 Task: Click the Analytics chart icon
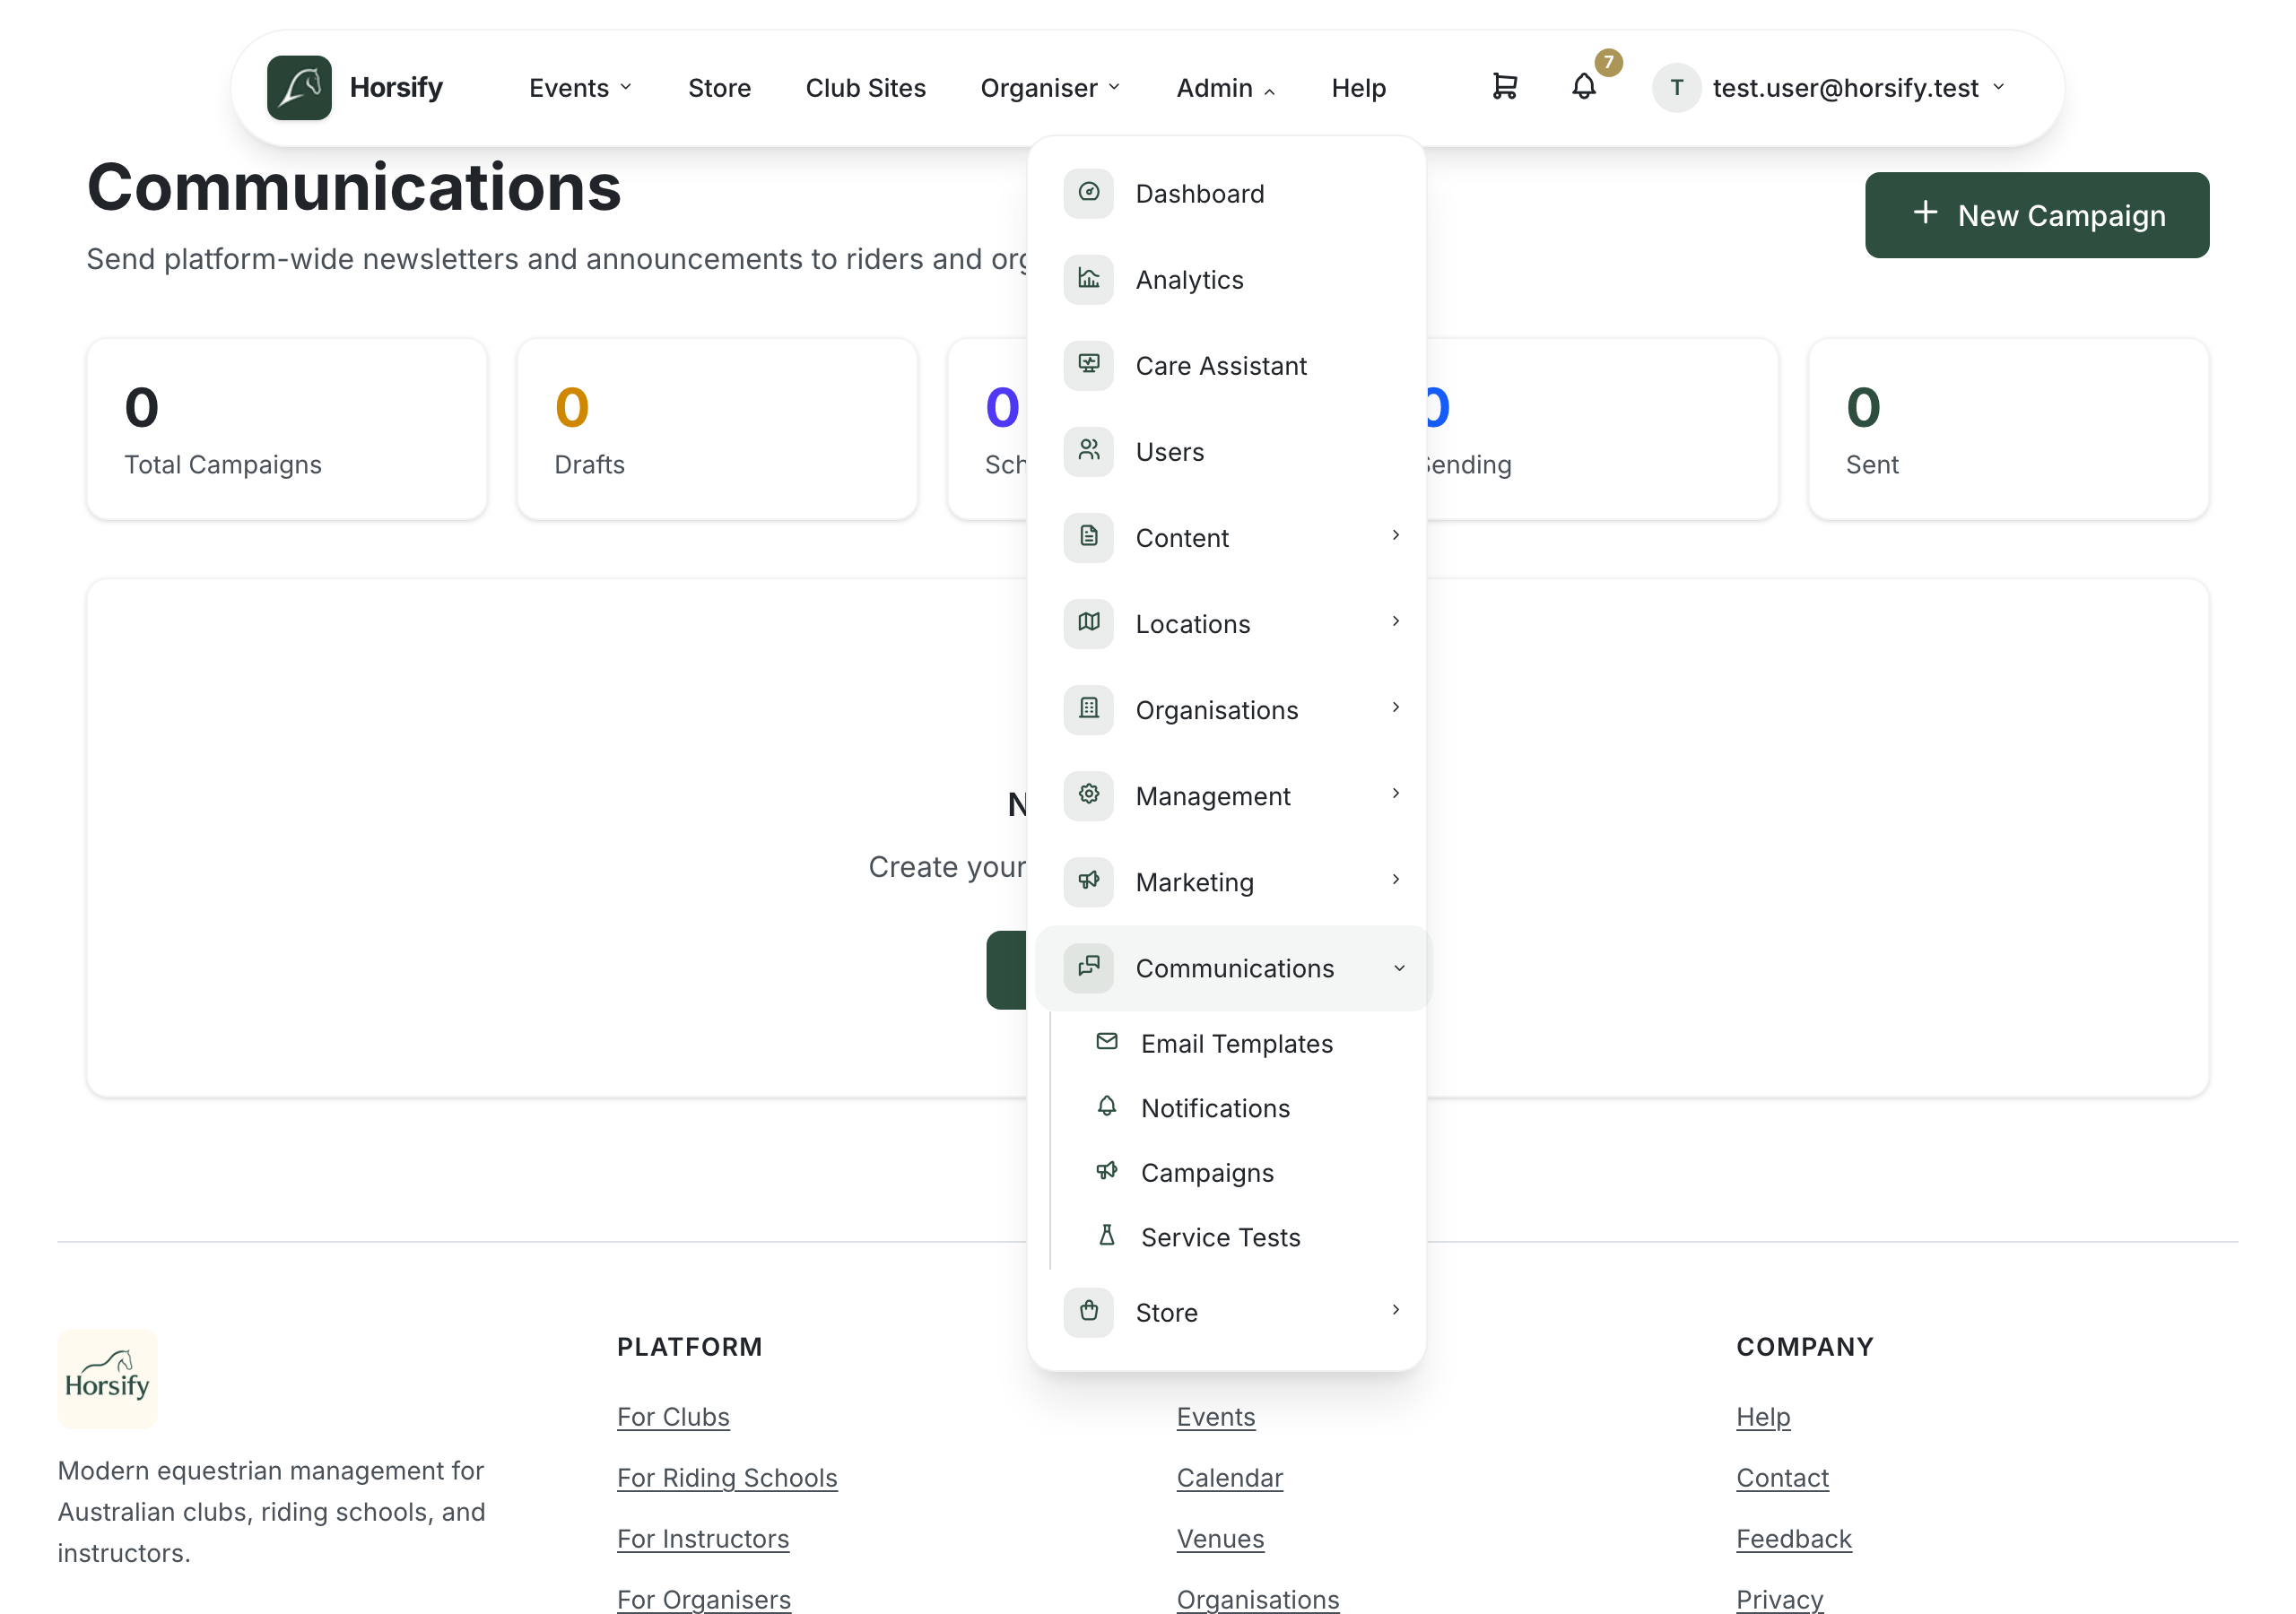(1089, 279)
